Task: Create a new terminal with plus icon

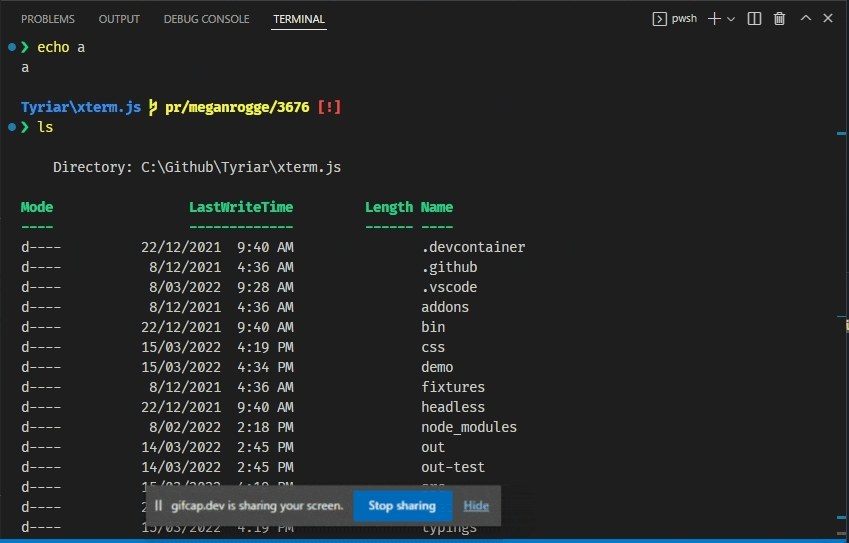Action: coord(714,19)
